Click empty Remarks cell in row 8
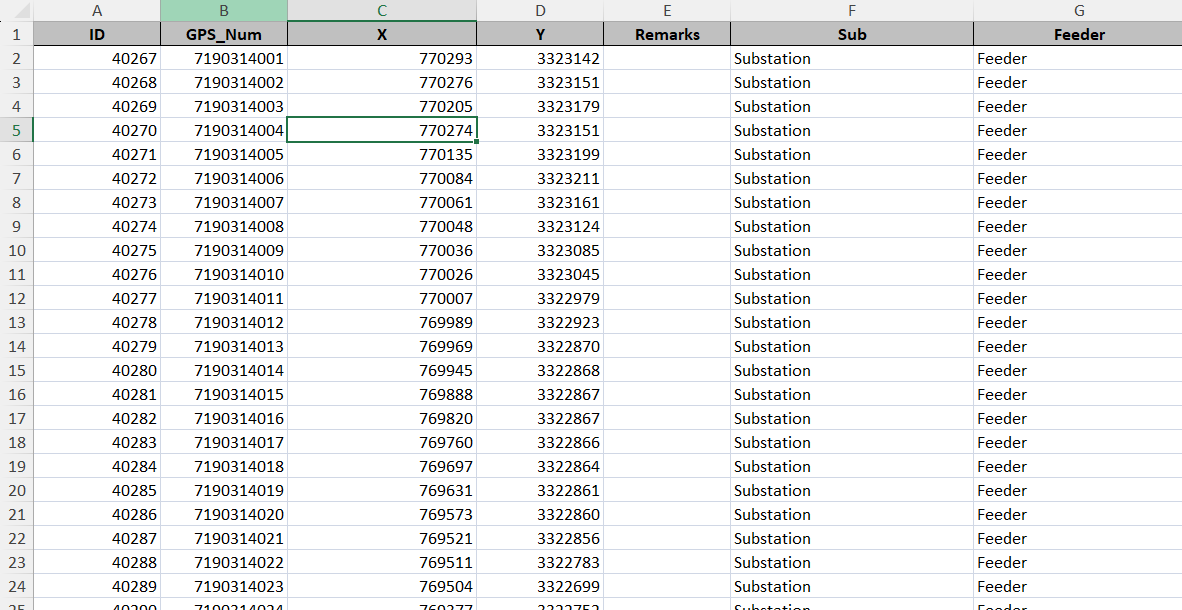Screen dimensions: 1182x610 (x=667, y=203)
